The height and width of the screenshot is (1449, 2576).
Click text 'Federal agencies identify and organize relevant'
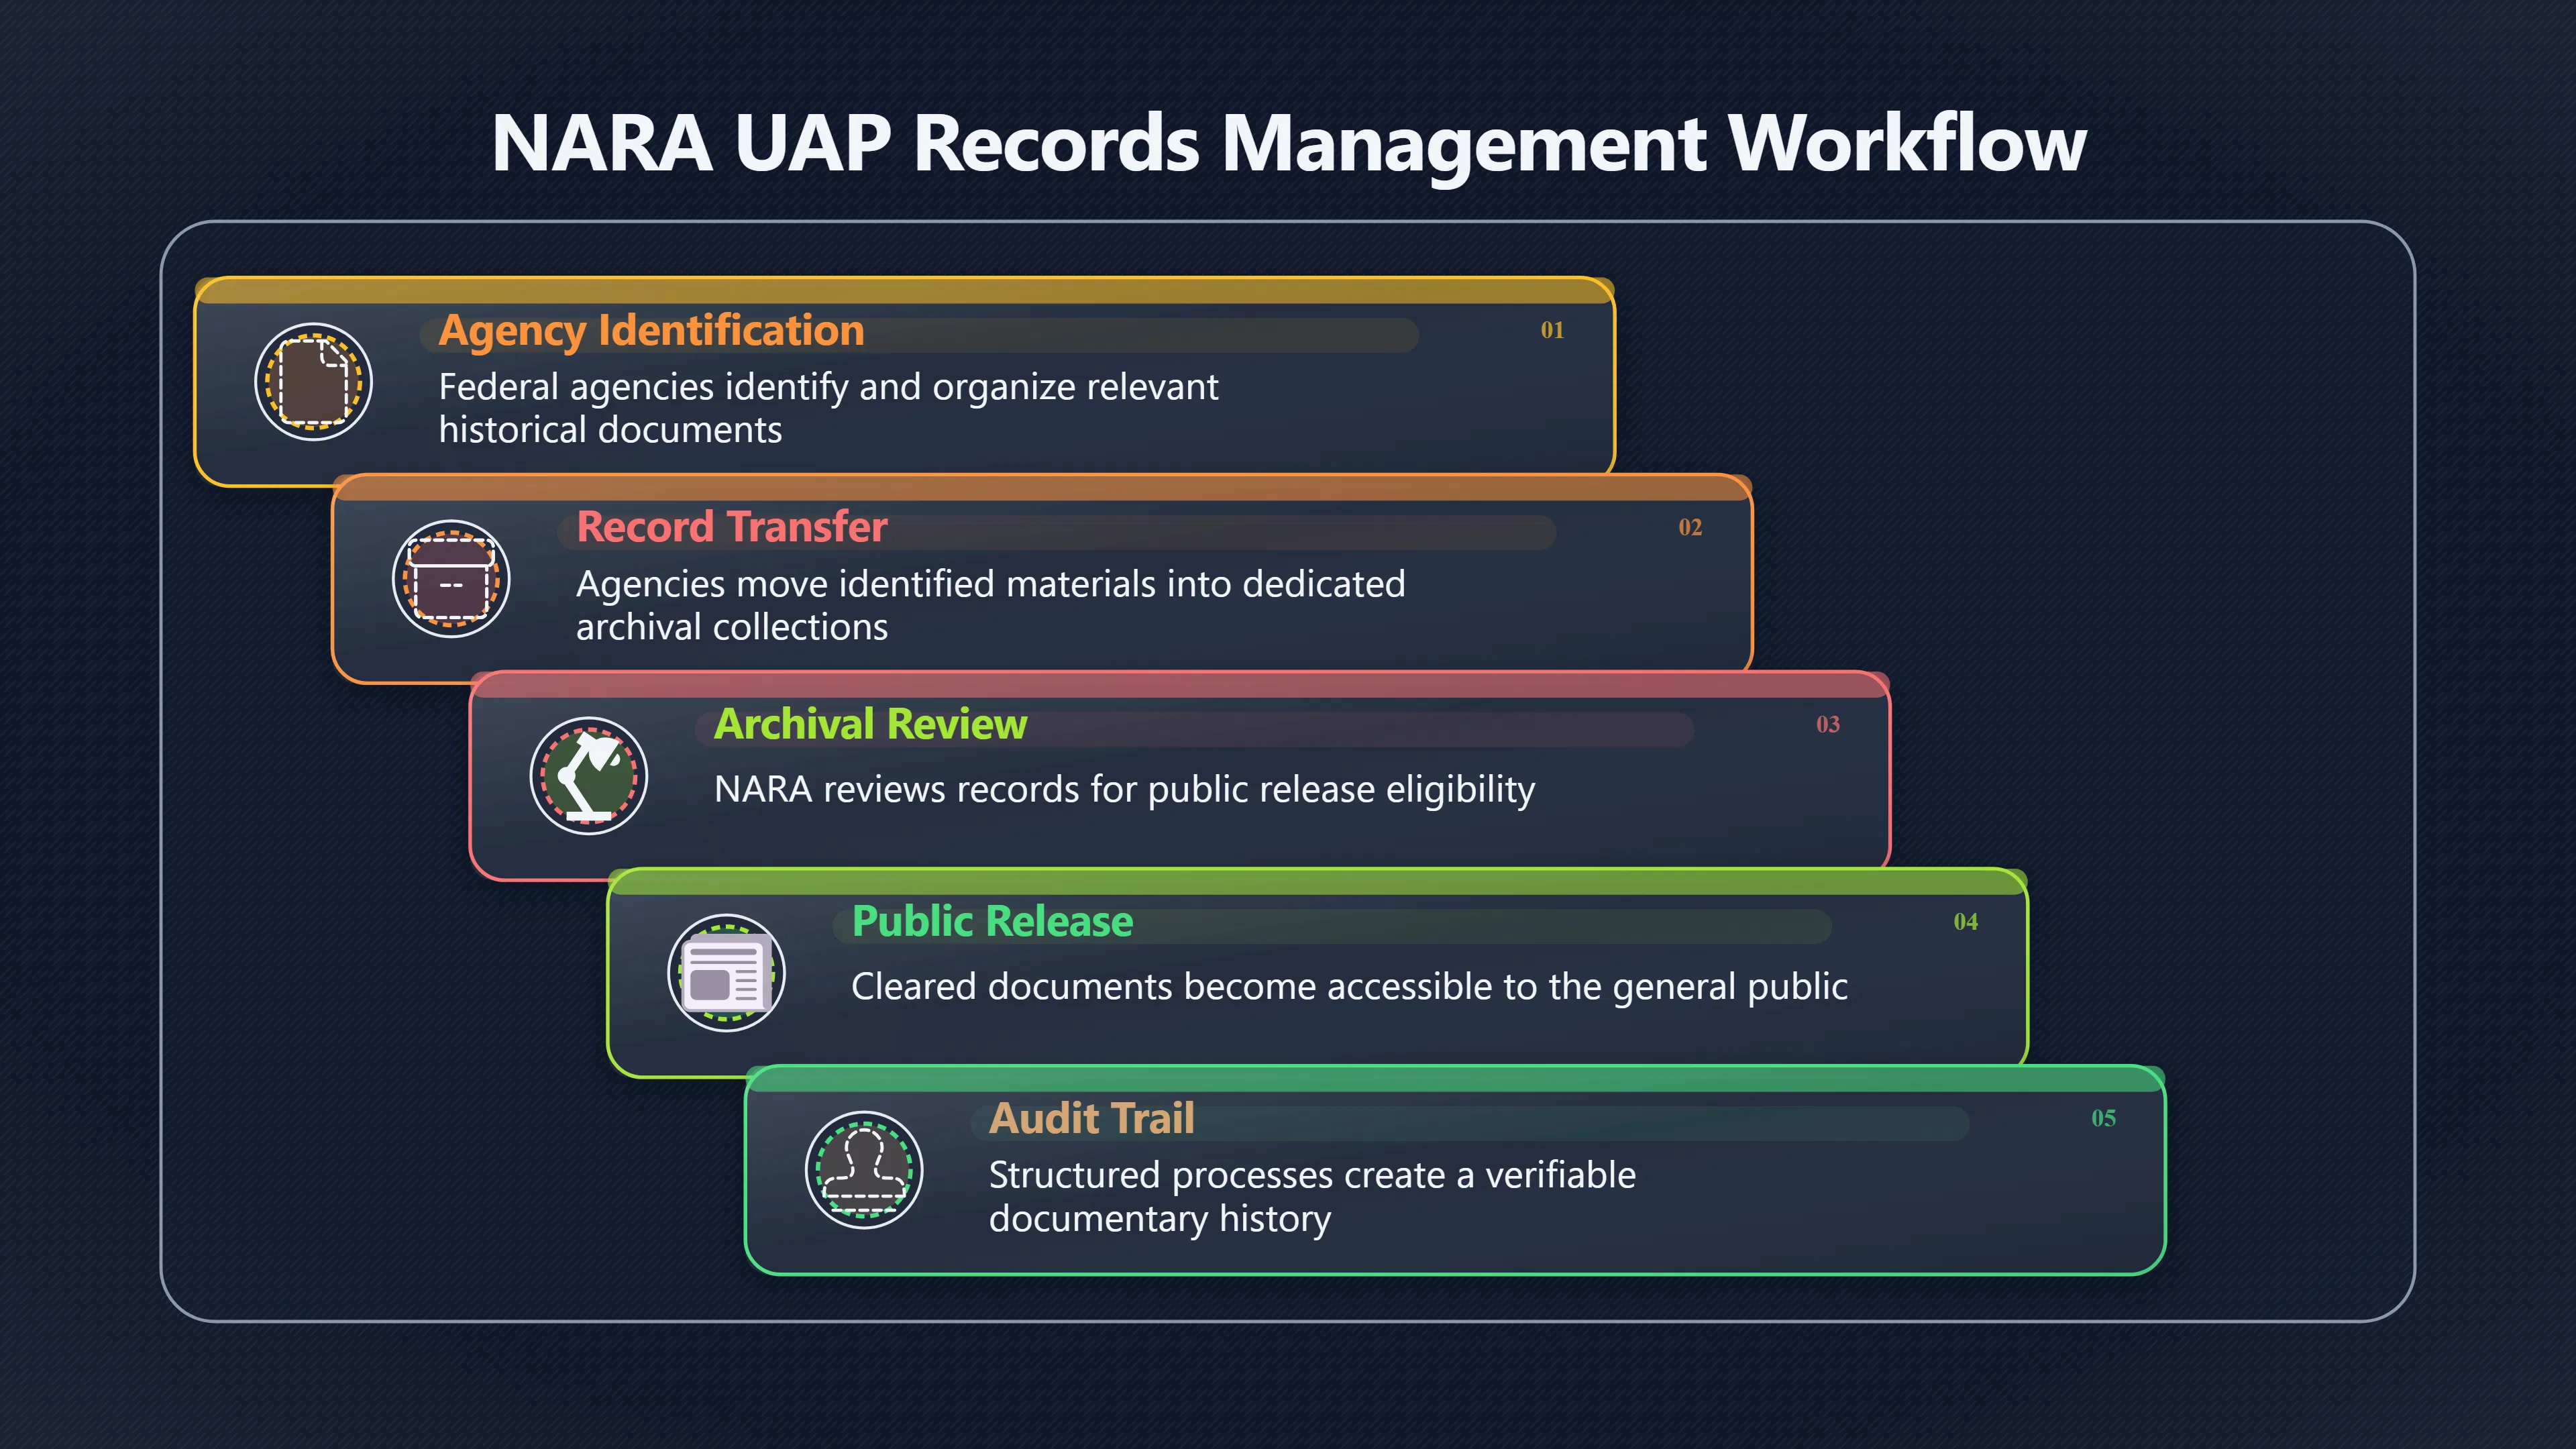(828, 387)
